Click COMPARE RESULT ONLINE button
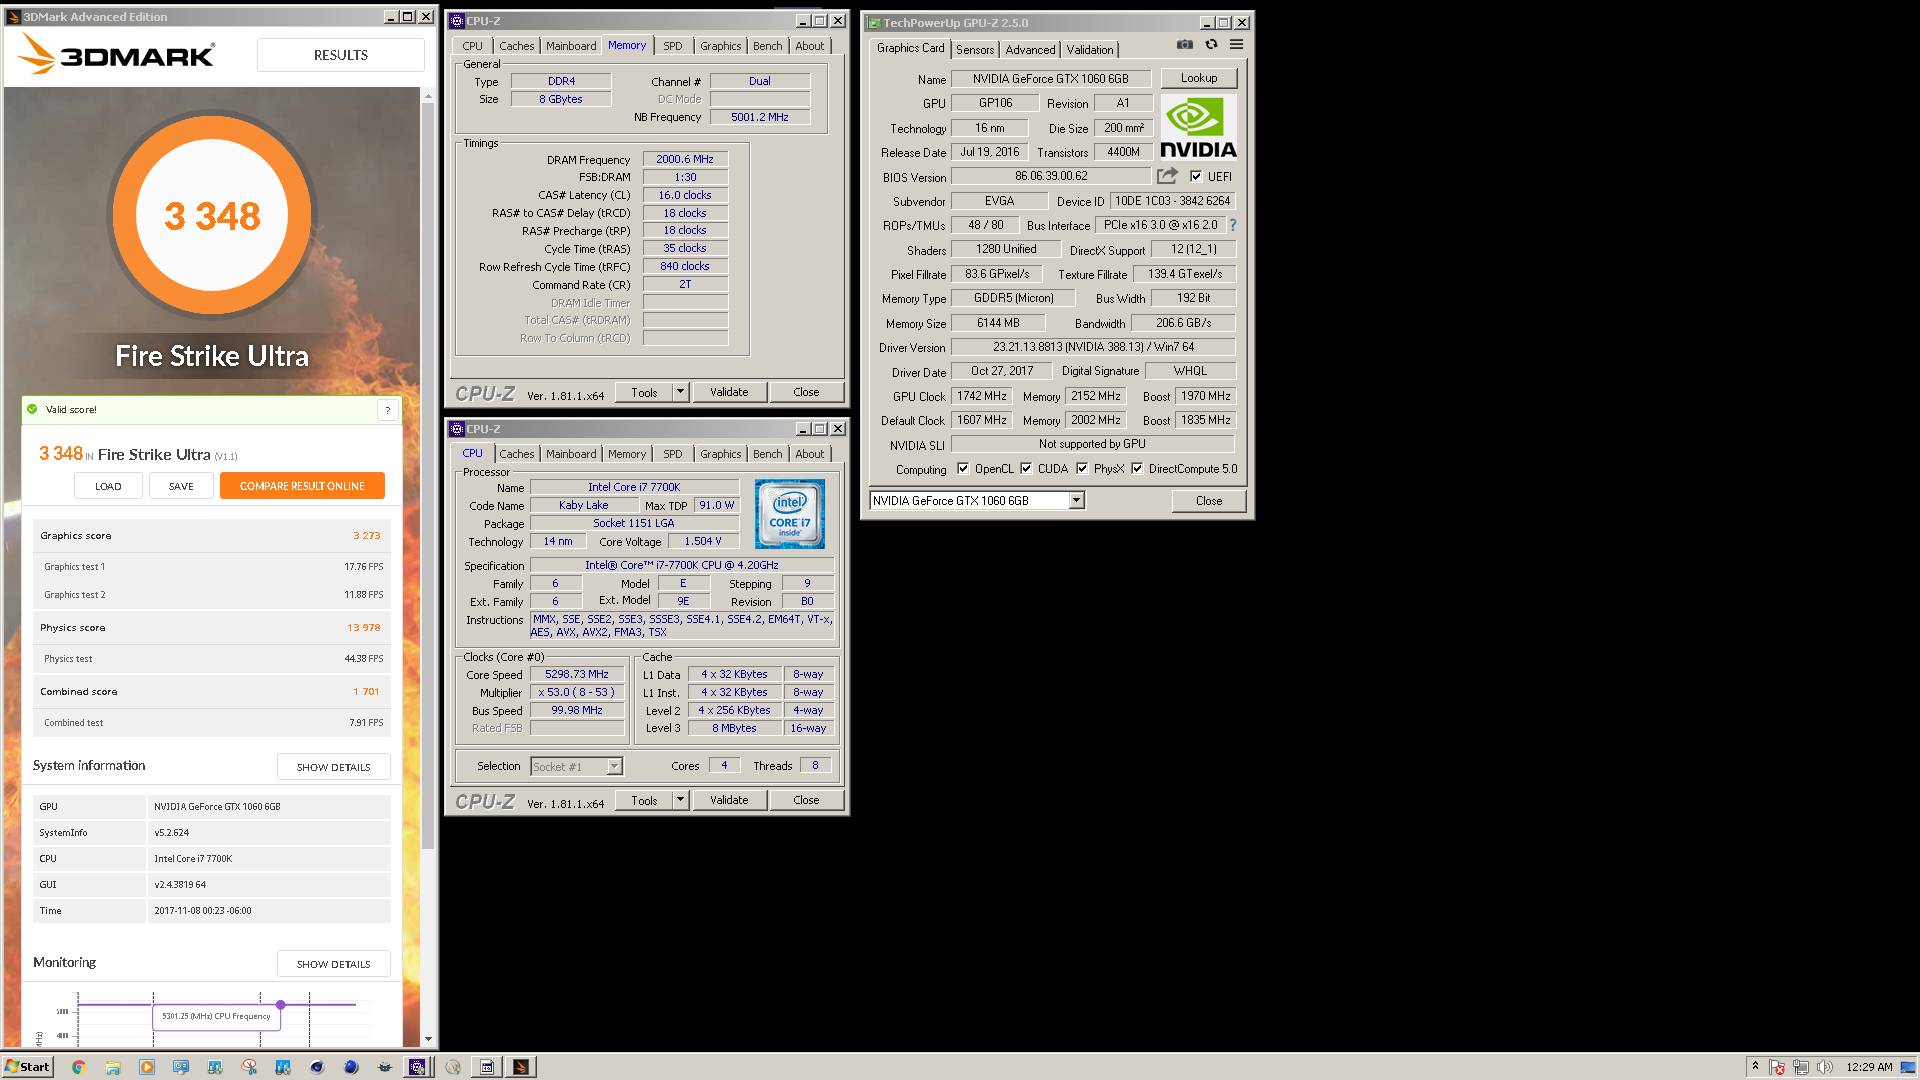1920x1080 pixels. [x=302, y=486]
